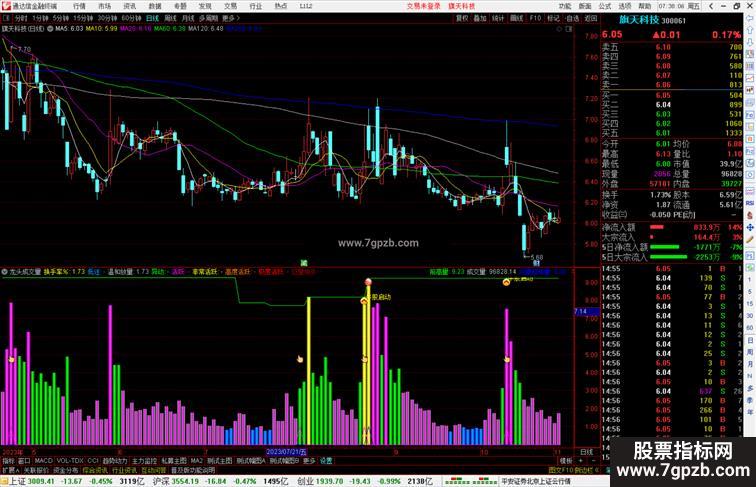Open F10 company info
756x487 pixels.
535,18
